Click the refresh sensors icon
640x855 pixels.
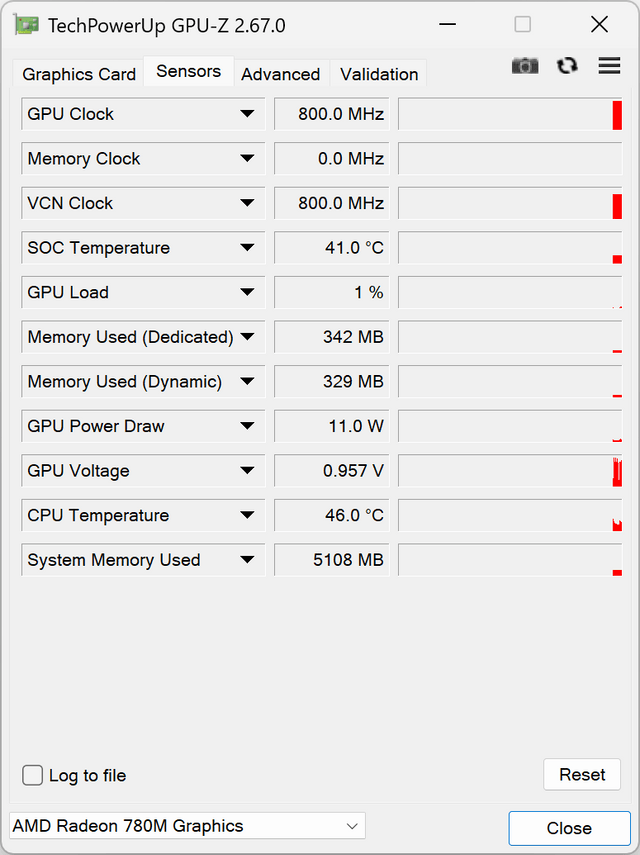[x=567, y=66]
